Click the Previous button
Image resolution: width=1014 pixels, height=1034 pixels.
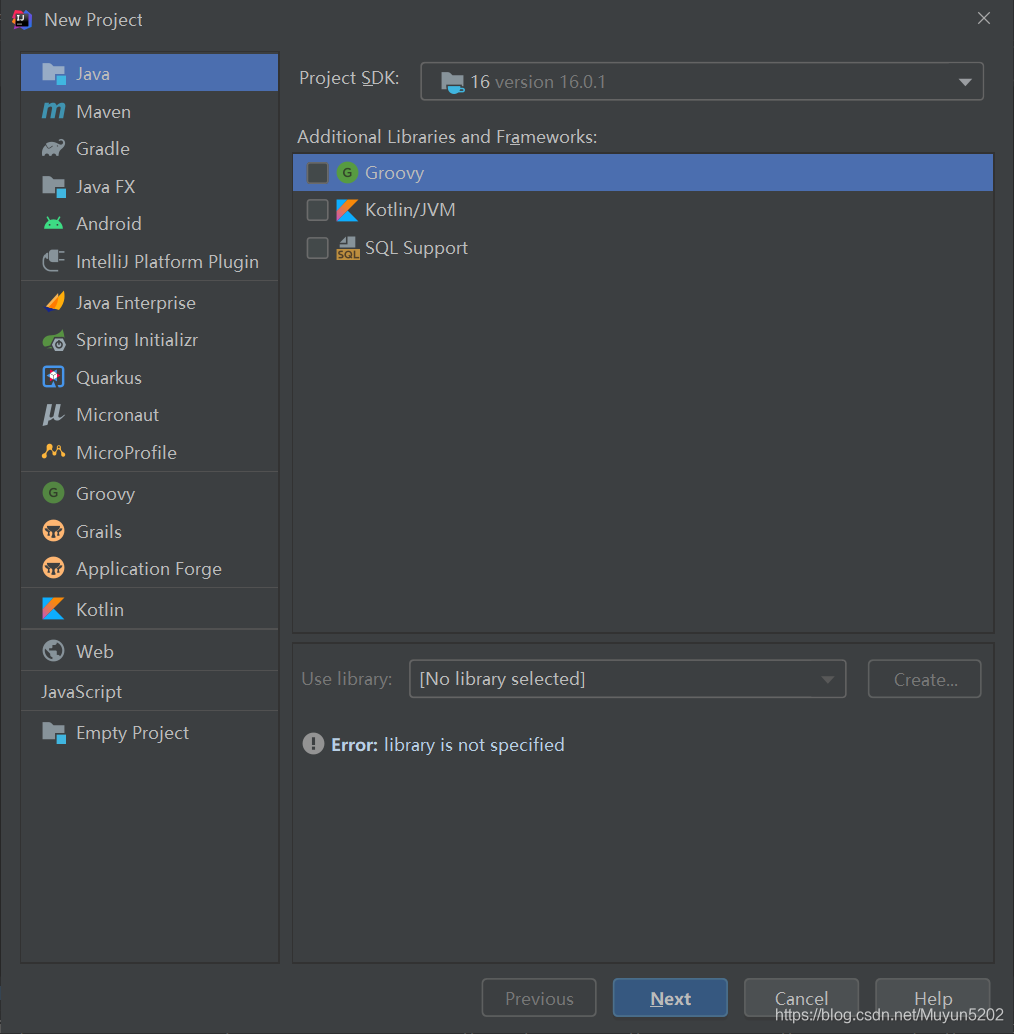coord(539,998)
